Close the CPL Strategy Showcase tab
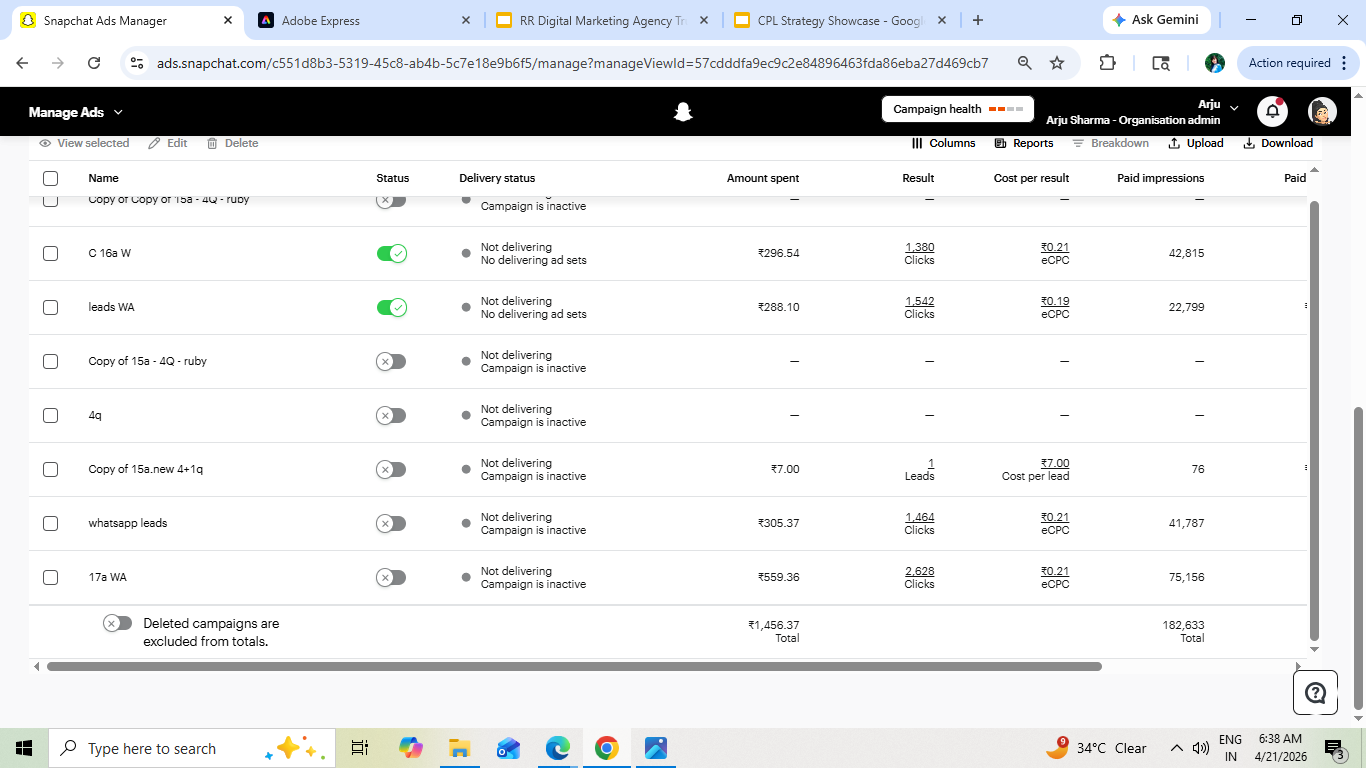1366x768 pixels. point(943,20)
